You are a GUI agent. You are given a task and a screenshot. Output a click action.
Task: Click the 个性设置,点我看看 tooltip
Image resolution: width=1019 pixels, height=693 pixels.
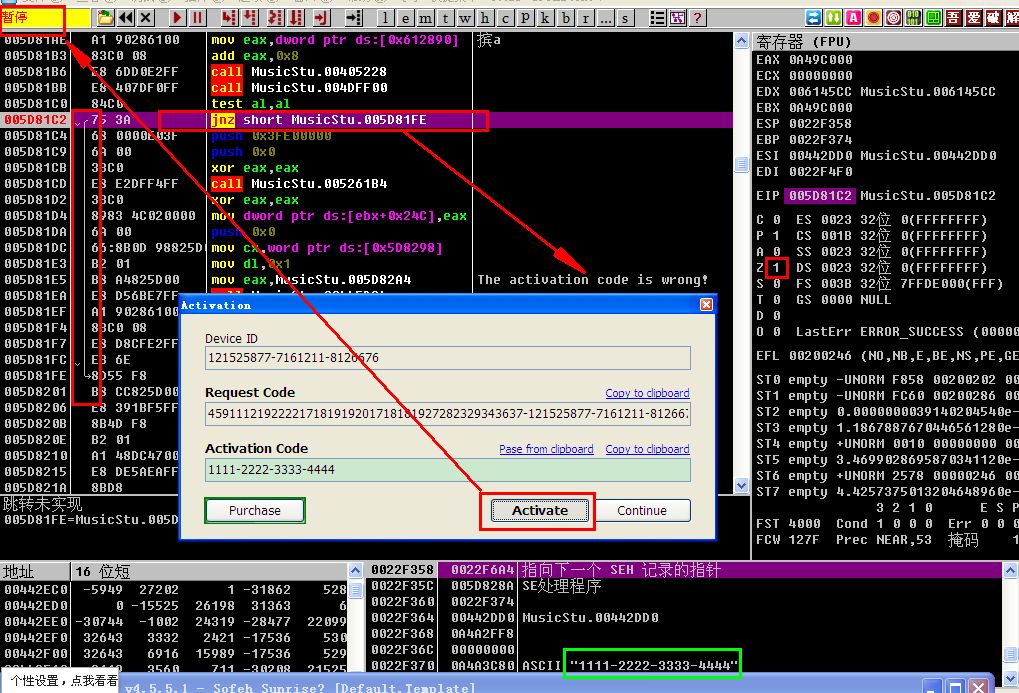(x=64, y=680)
